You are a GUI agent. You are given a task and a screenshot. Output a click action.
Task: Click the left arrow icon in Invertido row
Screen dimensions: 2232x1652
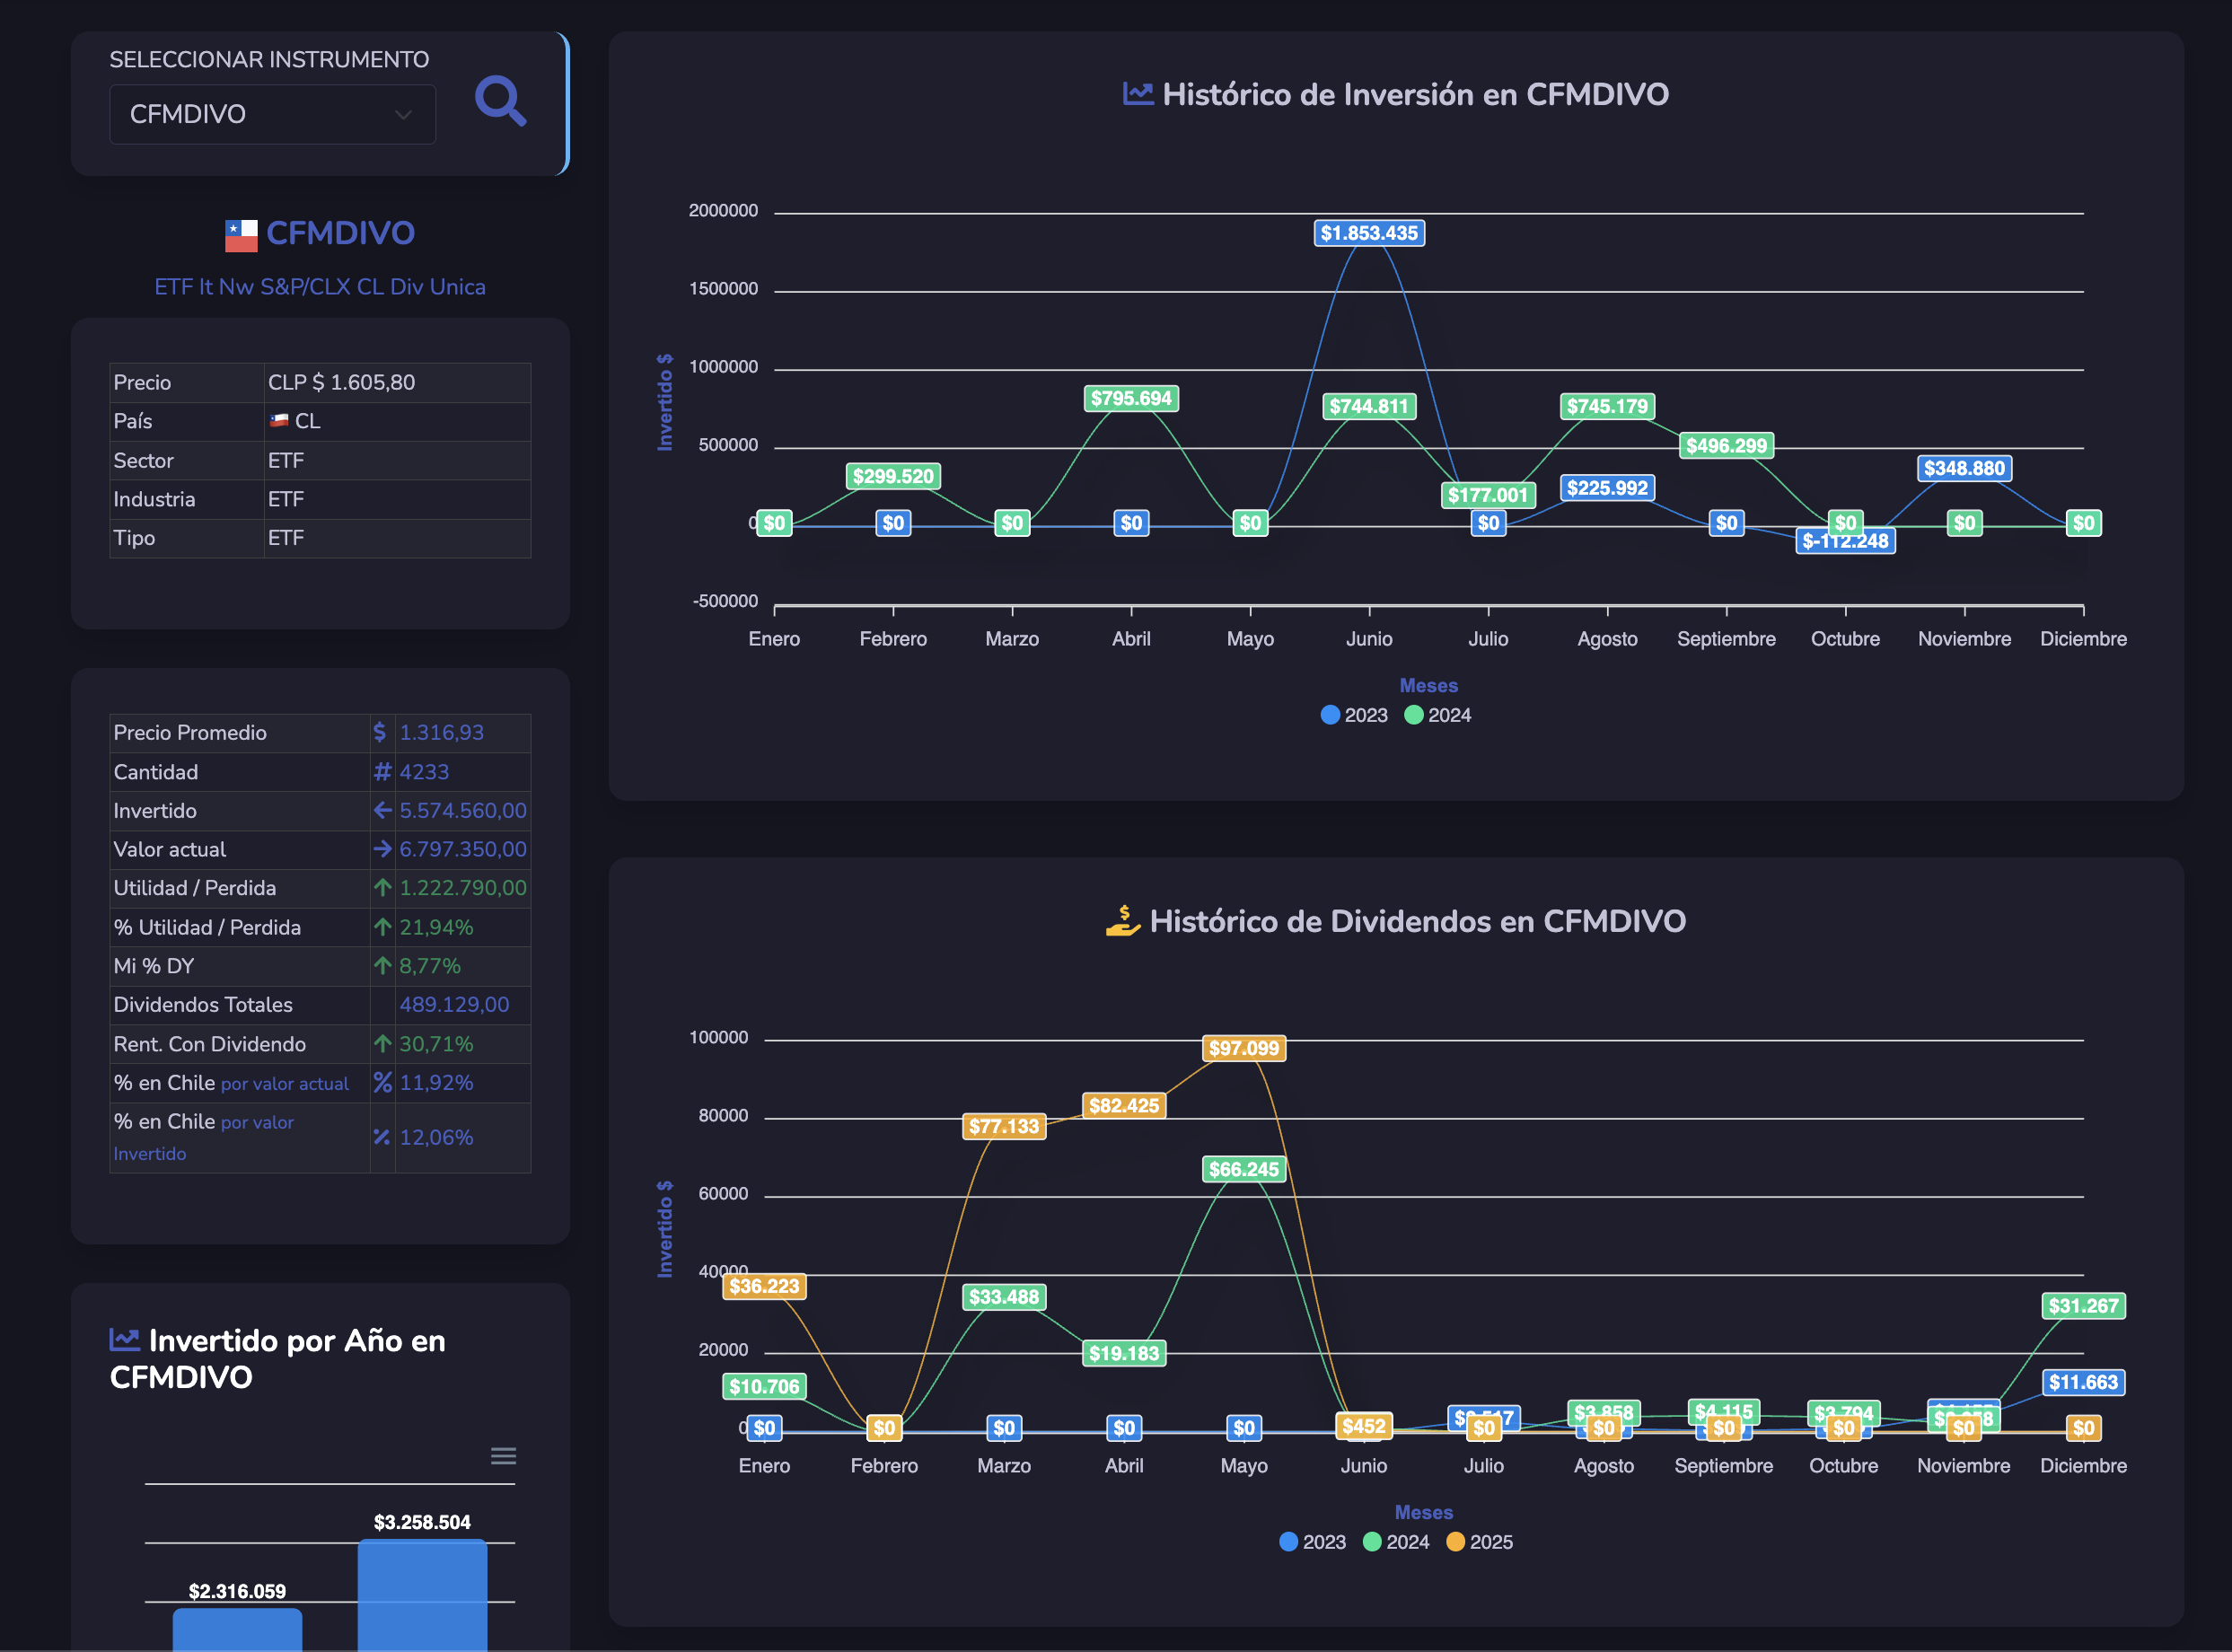pos(382,811)
